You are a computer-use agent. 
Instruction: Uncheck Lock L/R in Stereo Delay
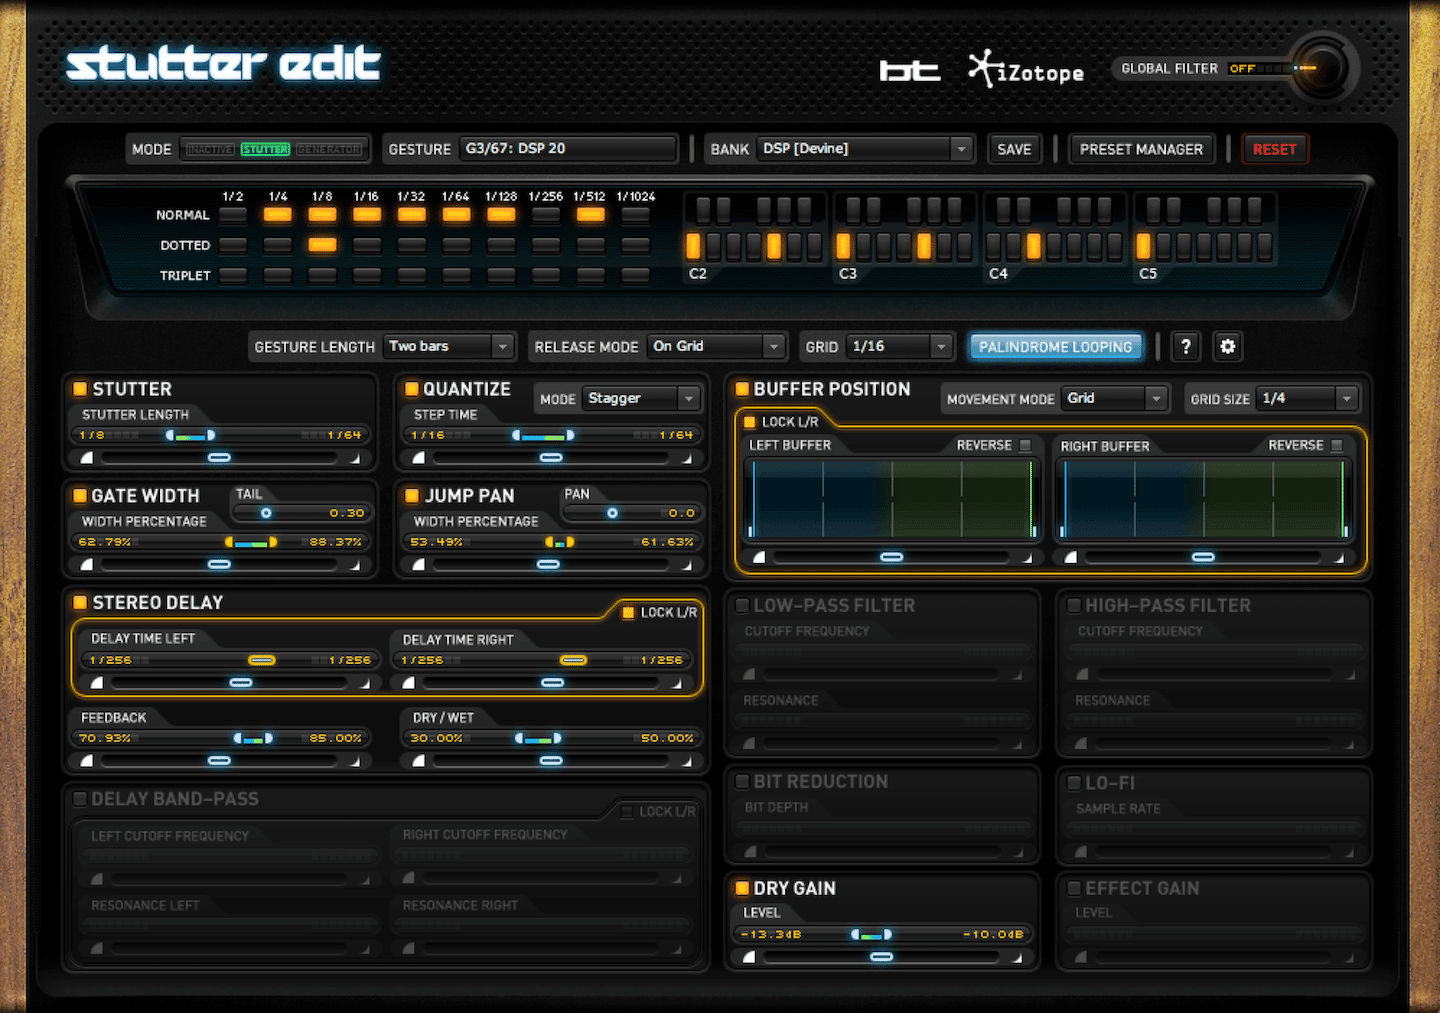tap(629, 612)
